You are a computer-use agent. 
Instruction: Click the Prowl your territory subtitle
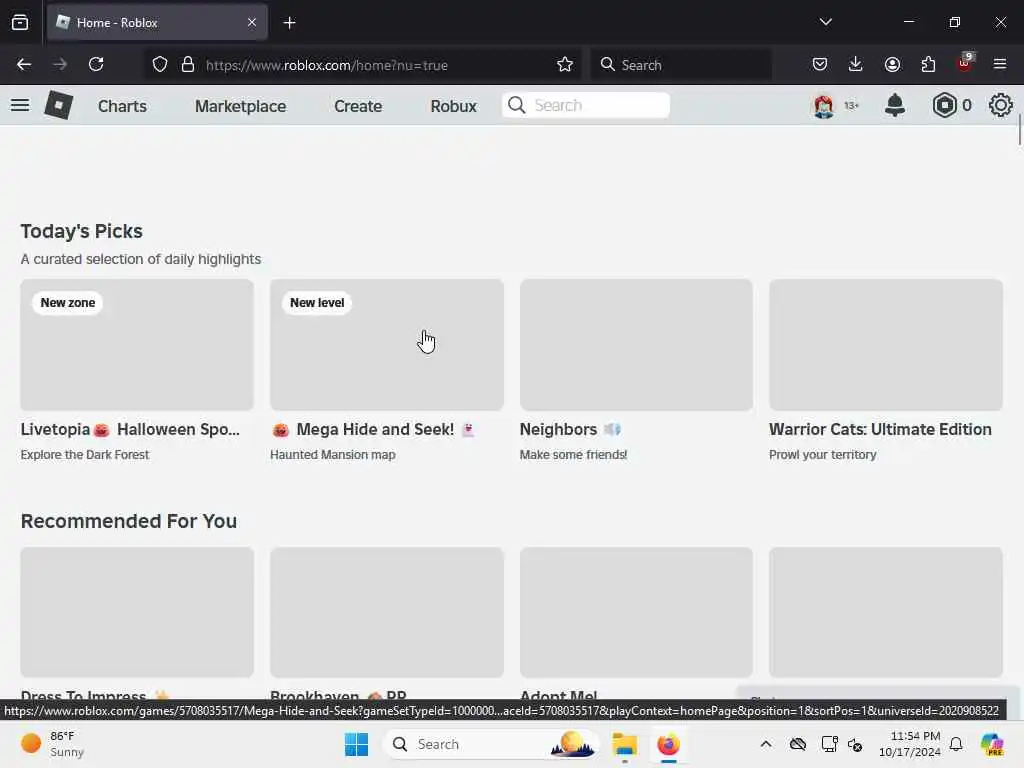click(823, 455)
